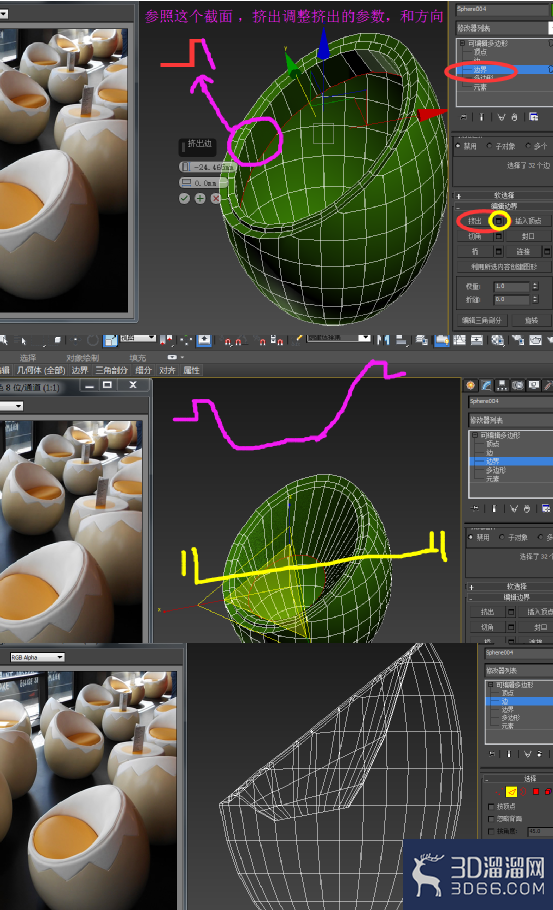Click 封口 button in top panel

click(528, 236)
